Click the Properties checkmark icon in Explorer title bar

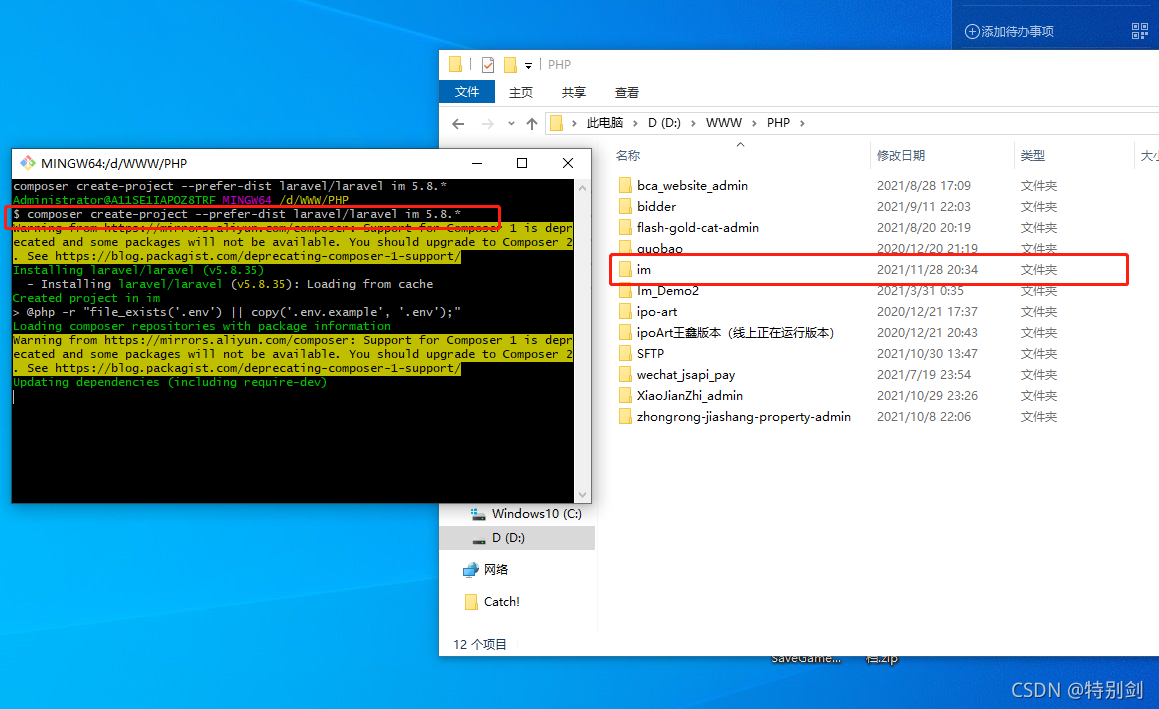point(488,65)
